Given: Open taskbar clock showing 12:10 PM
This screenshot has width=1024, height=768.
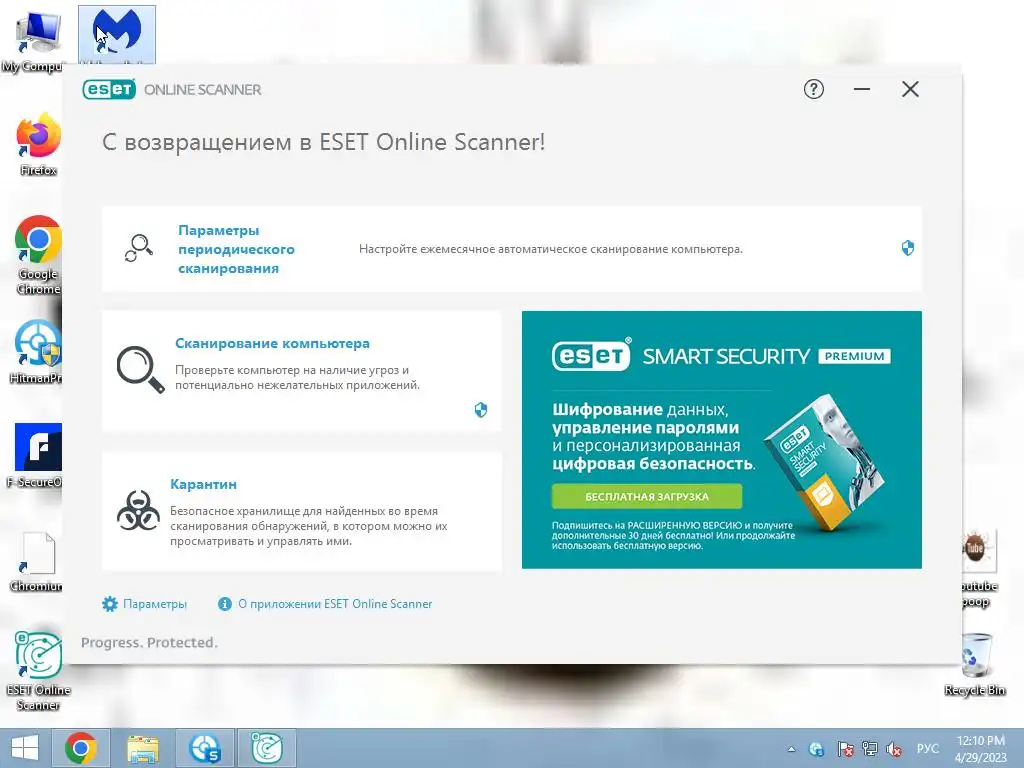Looking at the screenshot, I should [x=980, y=749].
